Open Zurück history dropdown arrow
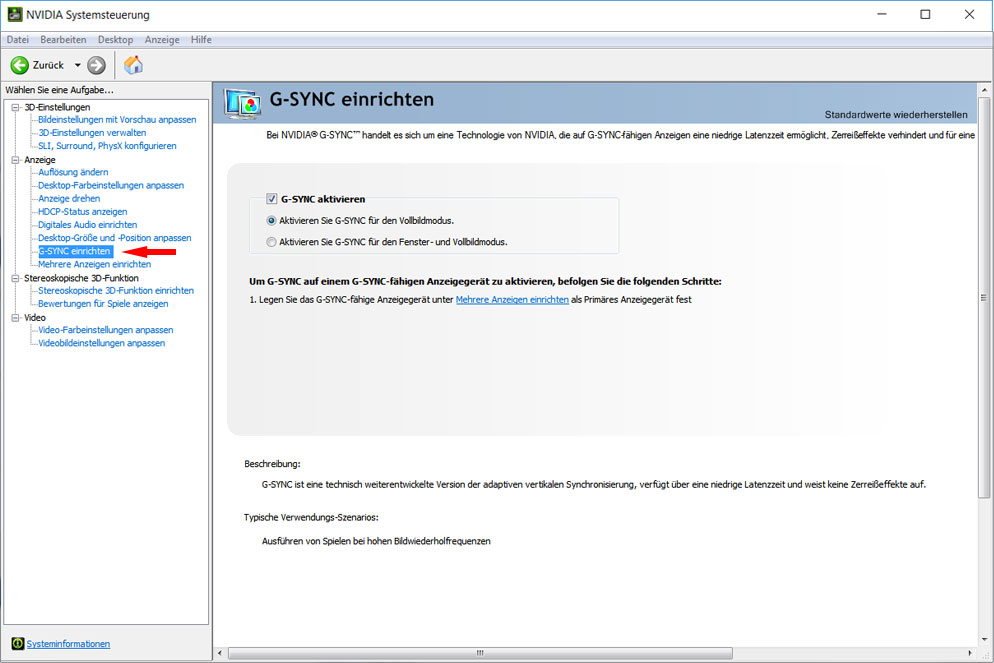 pyautogui.click(x=77, y=65)
